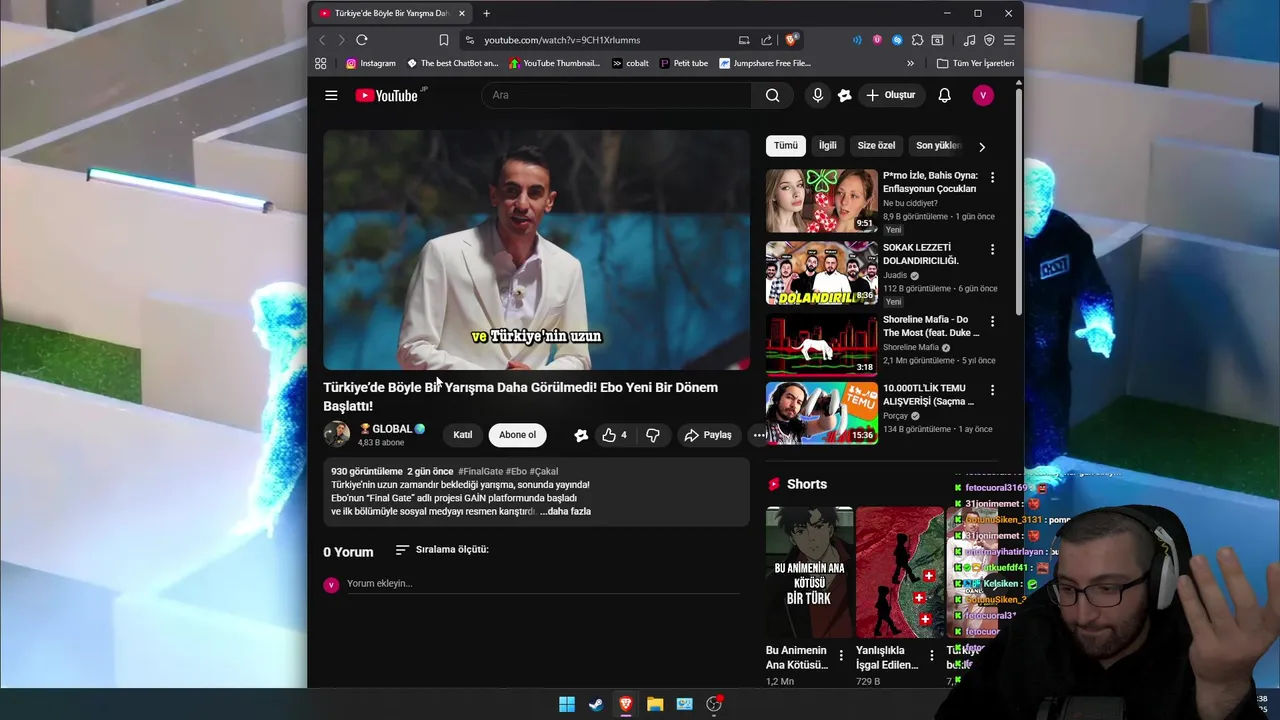Bookmark this page icon in toolbar
The image size is (1280, 720).
(x=443, y=40)
